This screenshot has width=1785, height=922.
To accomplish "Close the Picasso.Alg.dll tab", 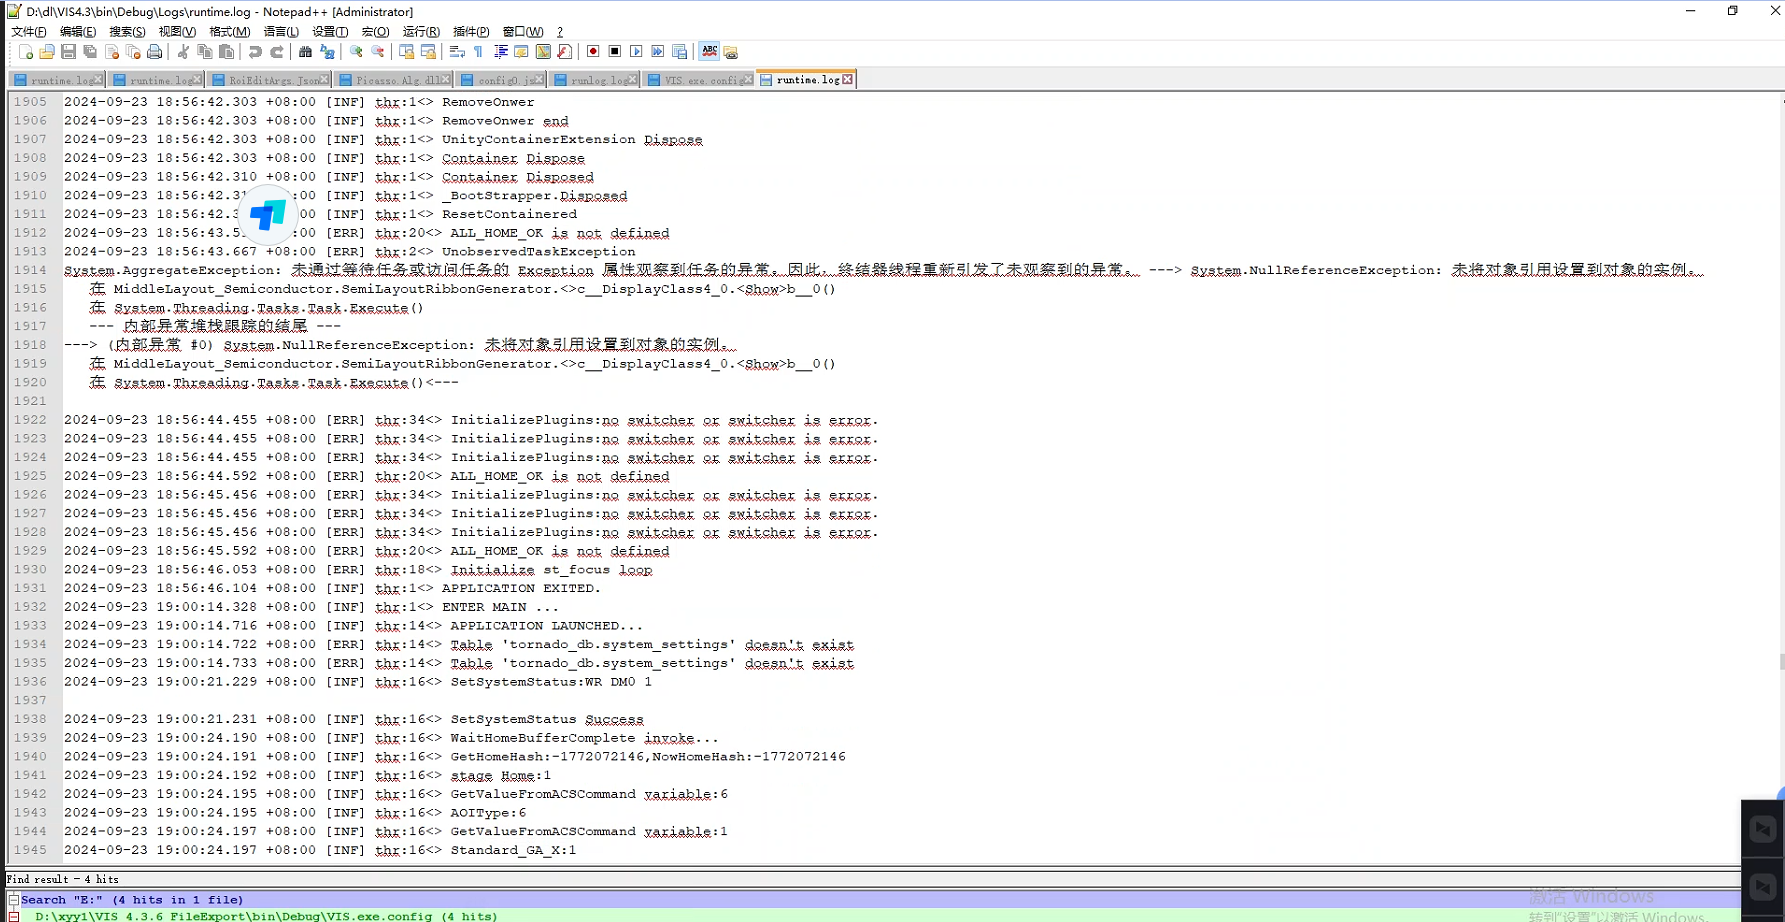I will tap(445, 80).
